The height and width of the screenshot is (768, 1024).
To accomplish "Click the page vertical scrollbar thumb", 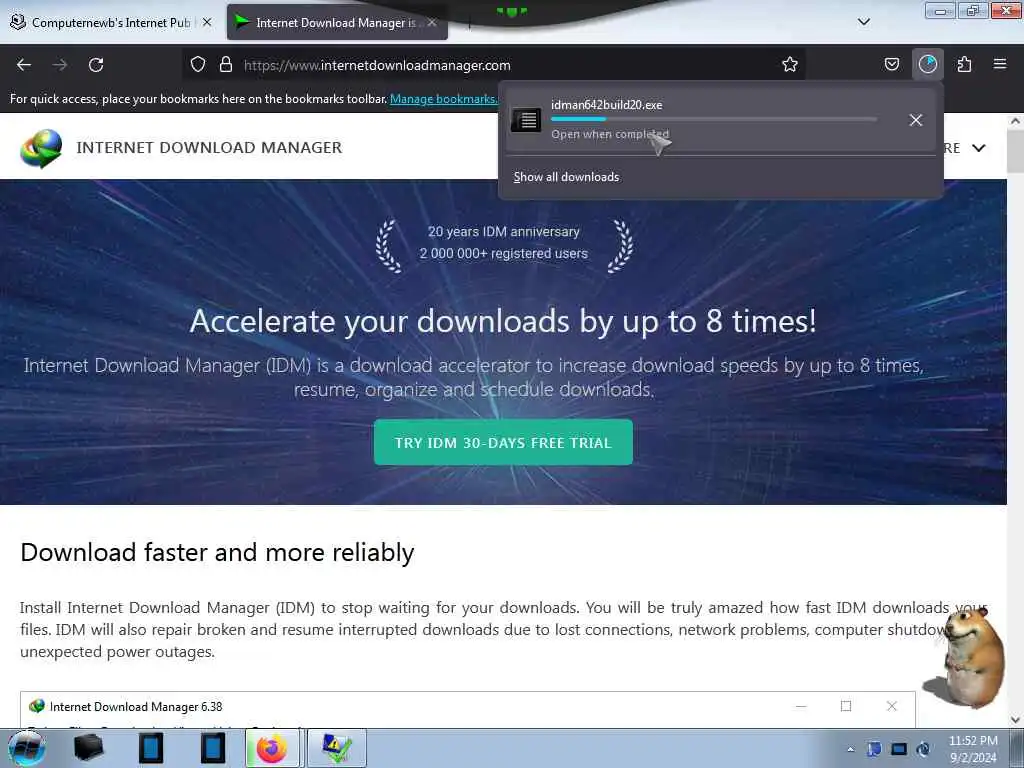I will pyautogui.click(x=1015, y=150).
